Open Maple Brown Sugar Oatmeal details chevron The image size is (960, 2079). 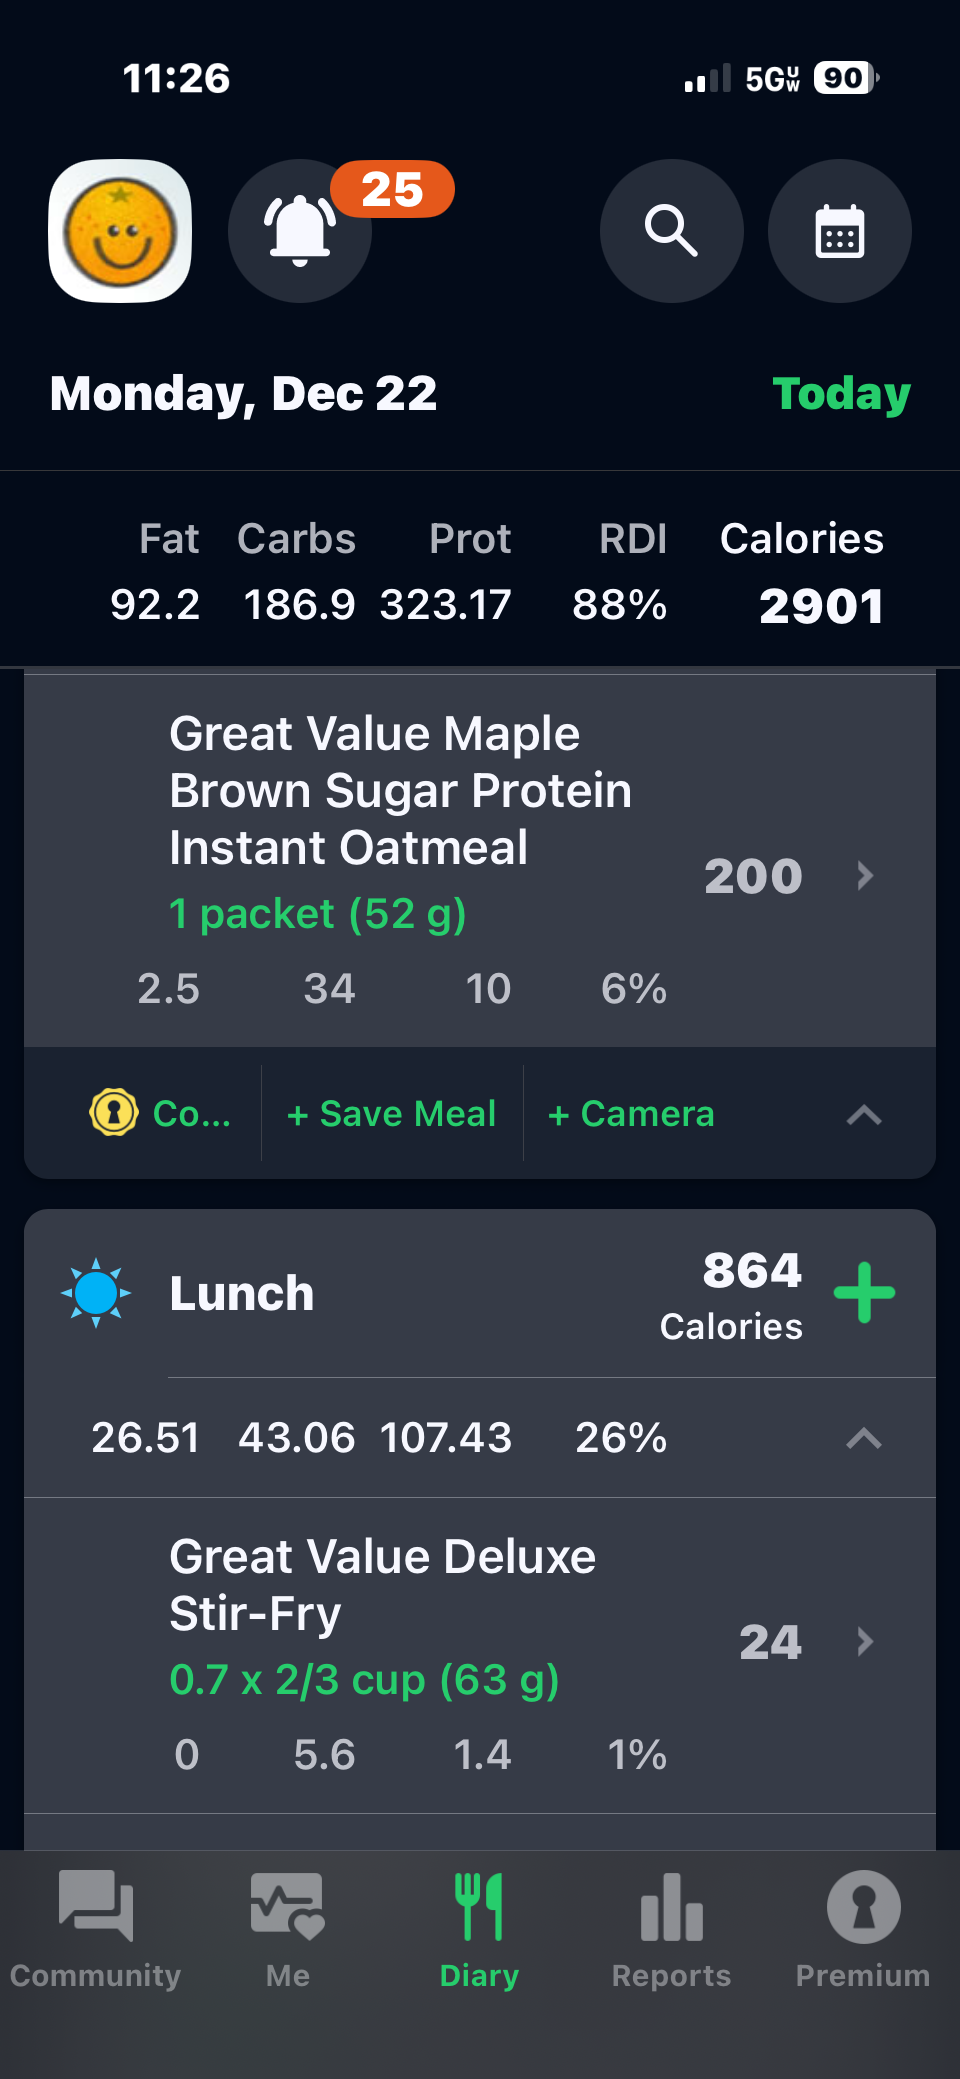click(x=865, y=876)
